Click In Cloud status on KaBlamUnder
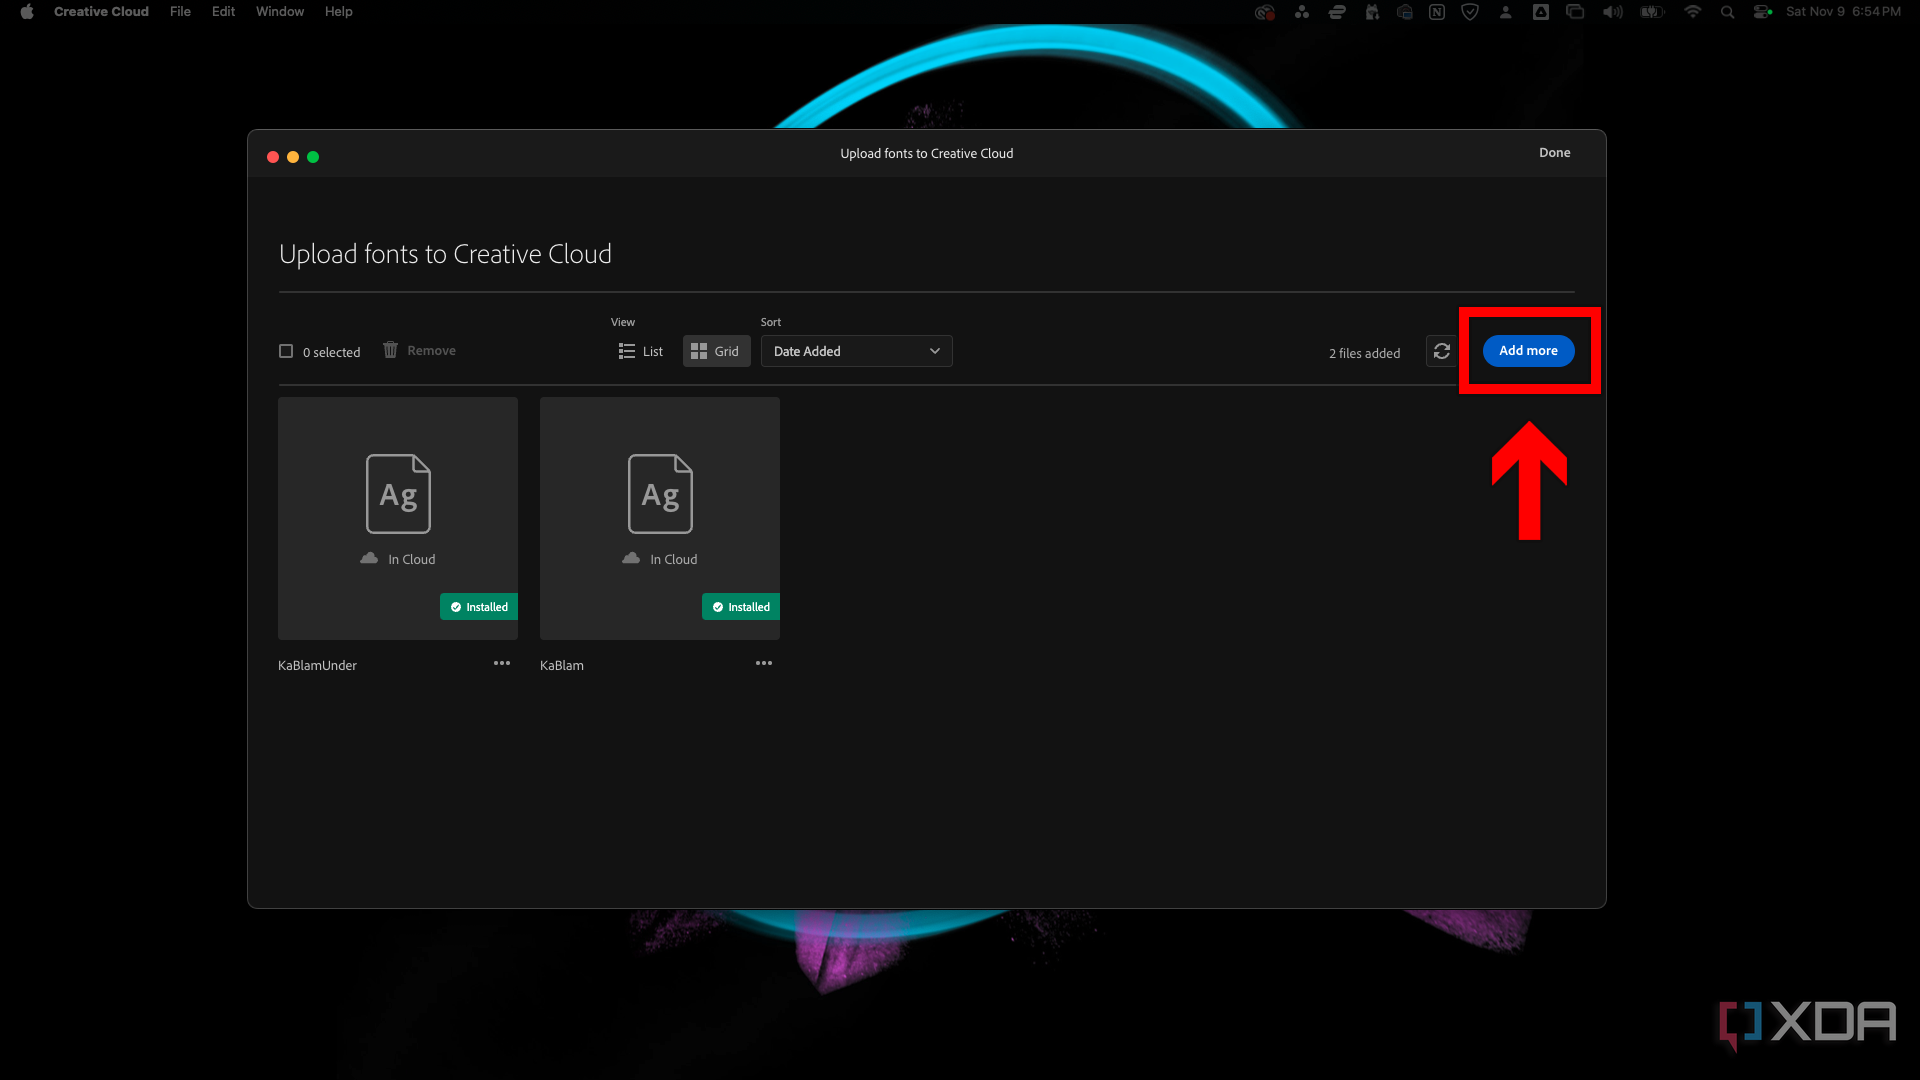 click(x=398, y=559)
